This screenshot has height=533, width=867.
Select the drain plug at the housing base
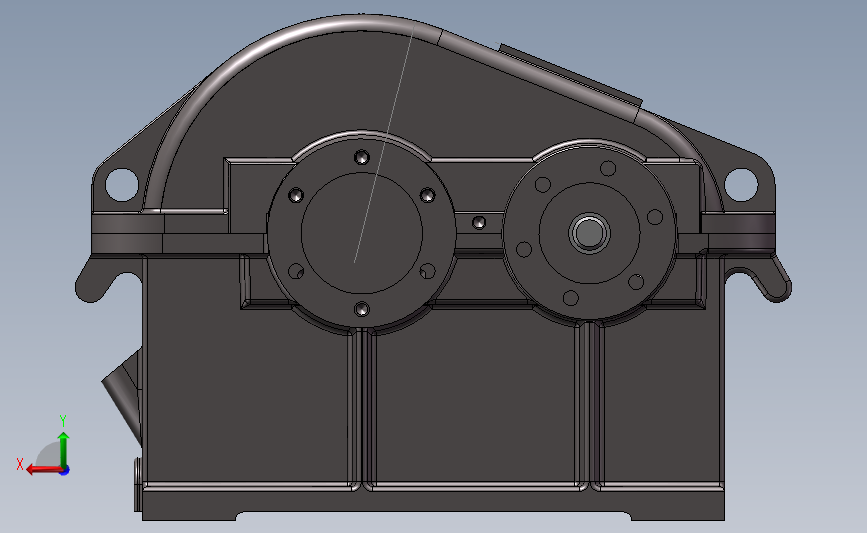pos(138,484)
